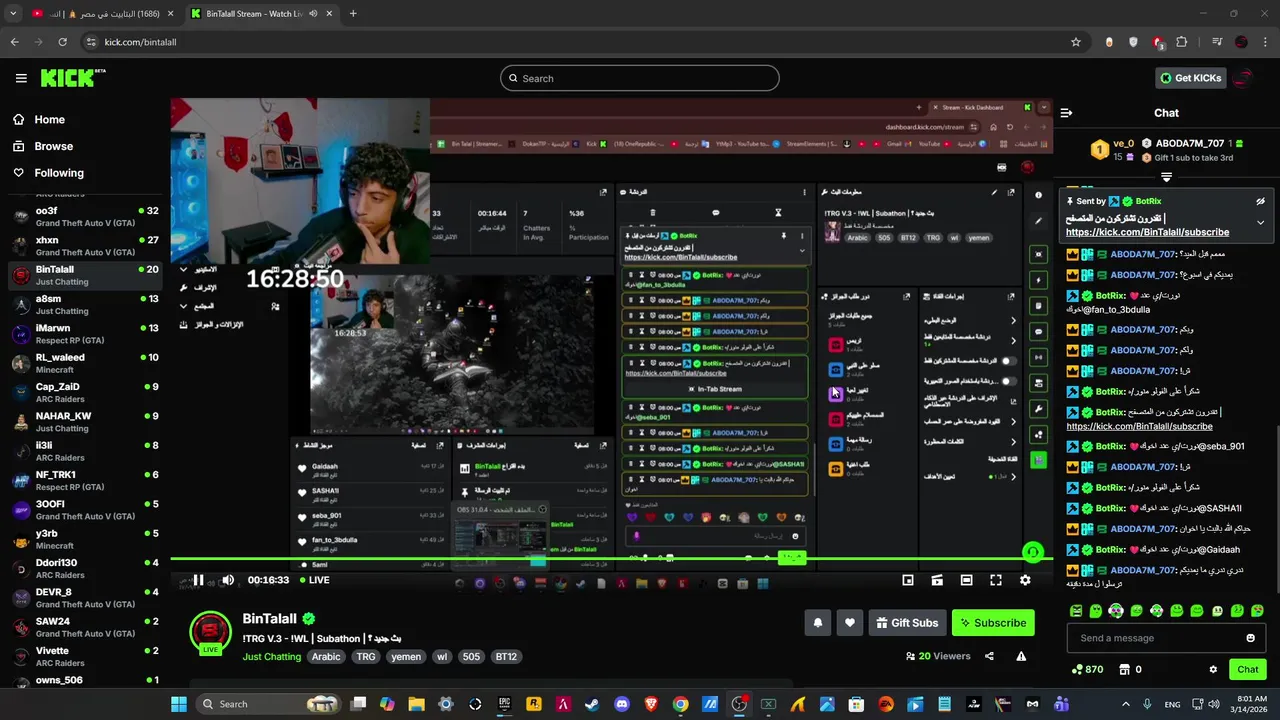Open NAHAR_KW channel in sidebar
Image resolution: width=1280 pixels, height=720 pixels.
85,421
